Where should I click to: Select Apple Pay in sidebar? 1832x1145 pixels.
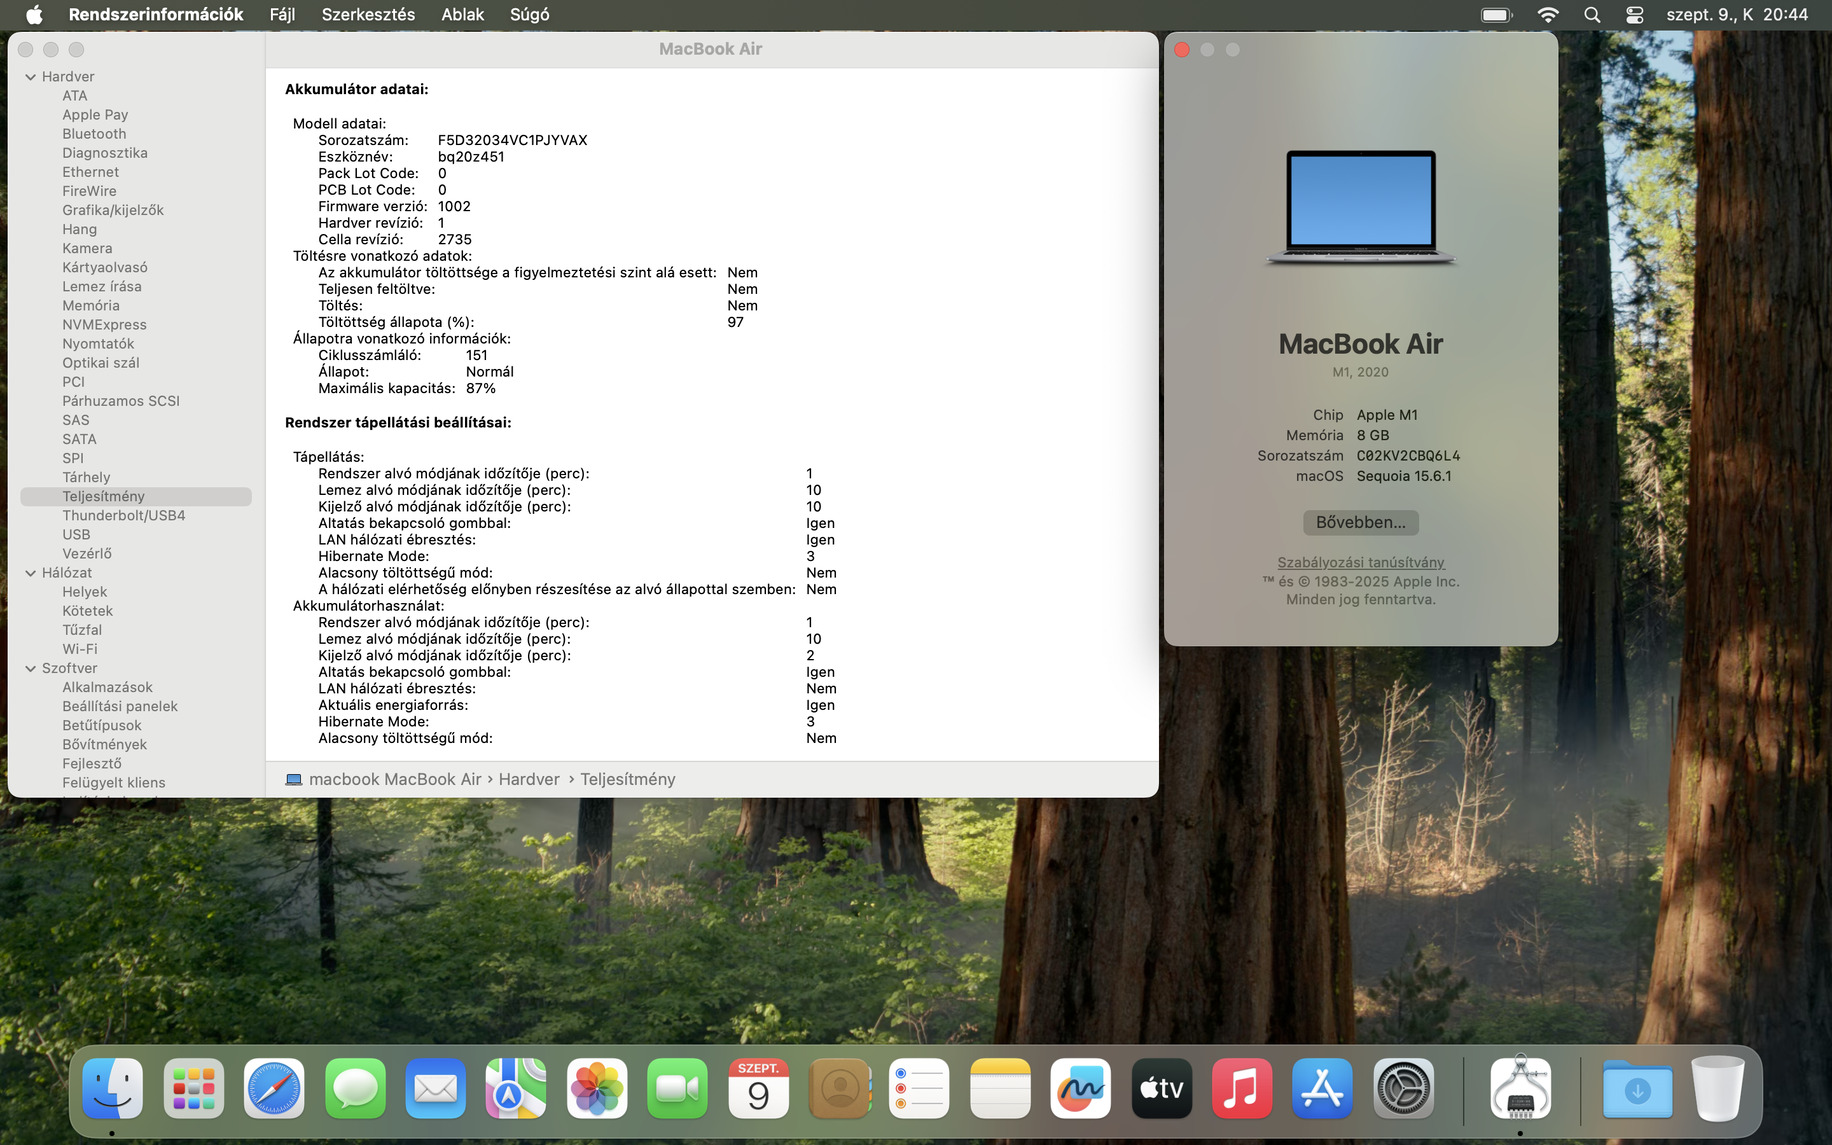95,115
